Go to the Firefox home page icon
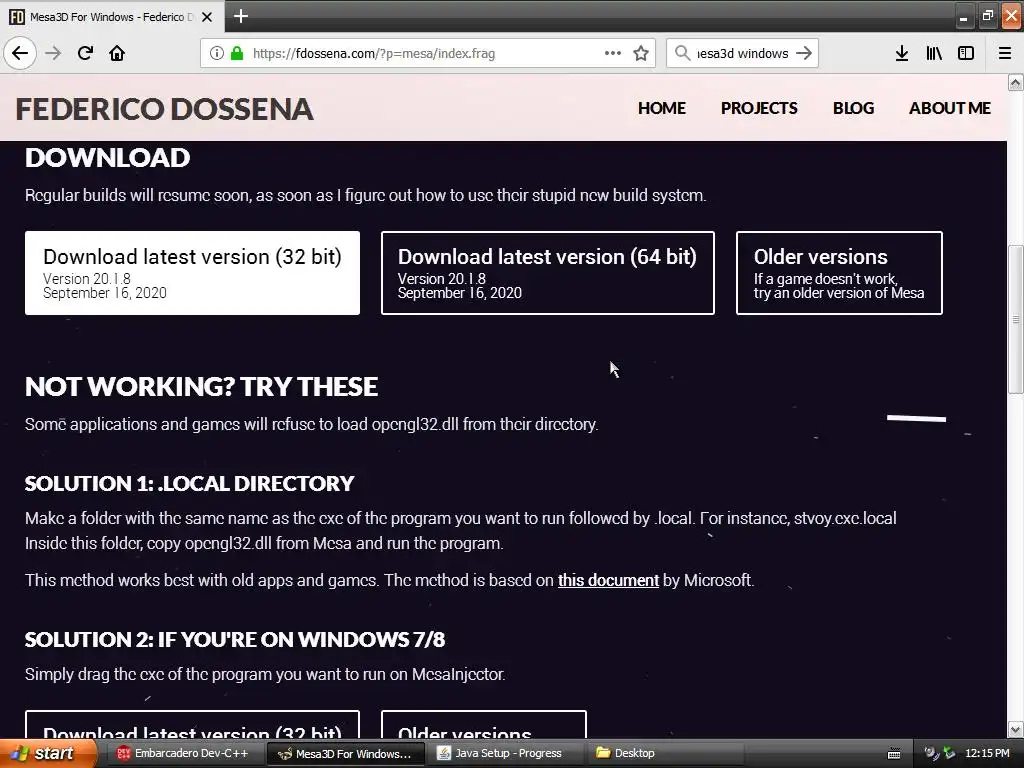1024x768 pixels. 117,53
